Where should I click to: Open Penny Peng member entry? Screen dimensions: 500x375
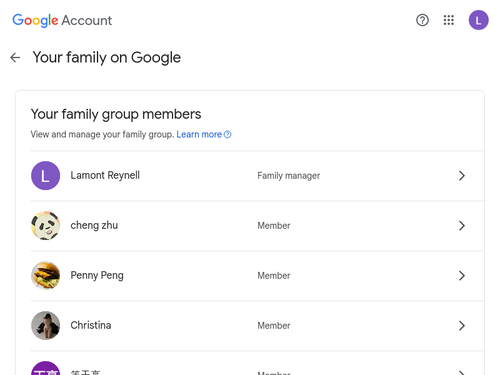point(257,276)
